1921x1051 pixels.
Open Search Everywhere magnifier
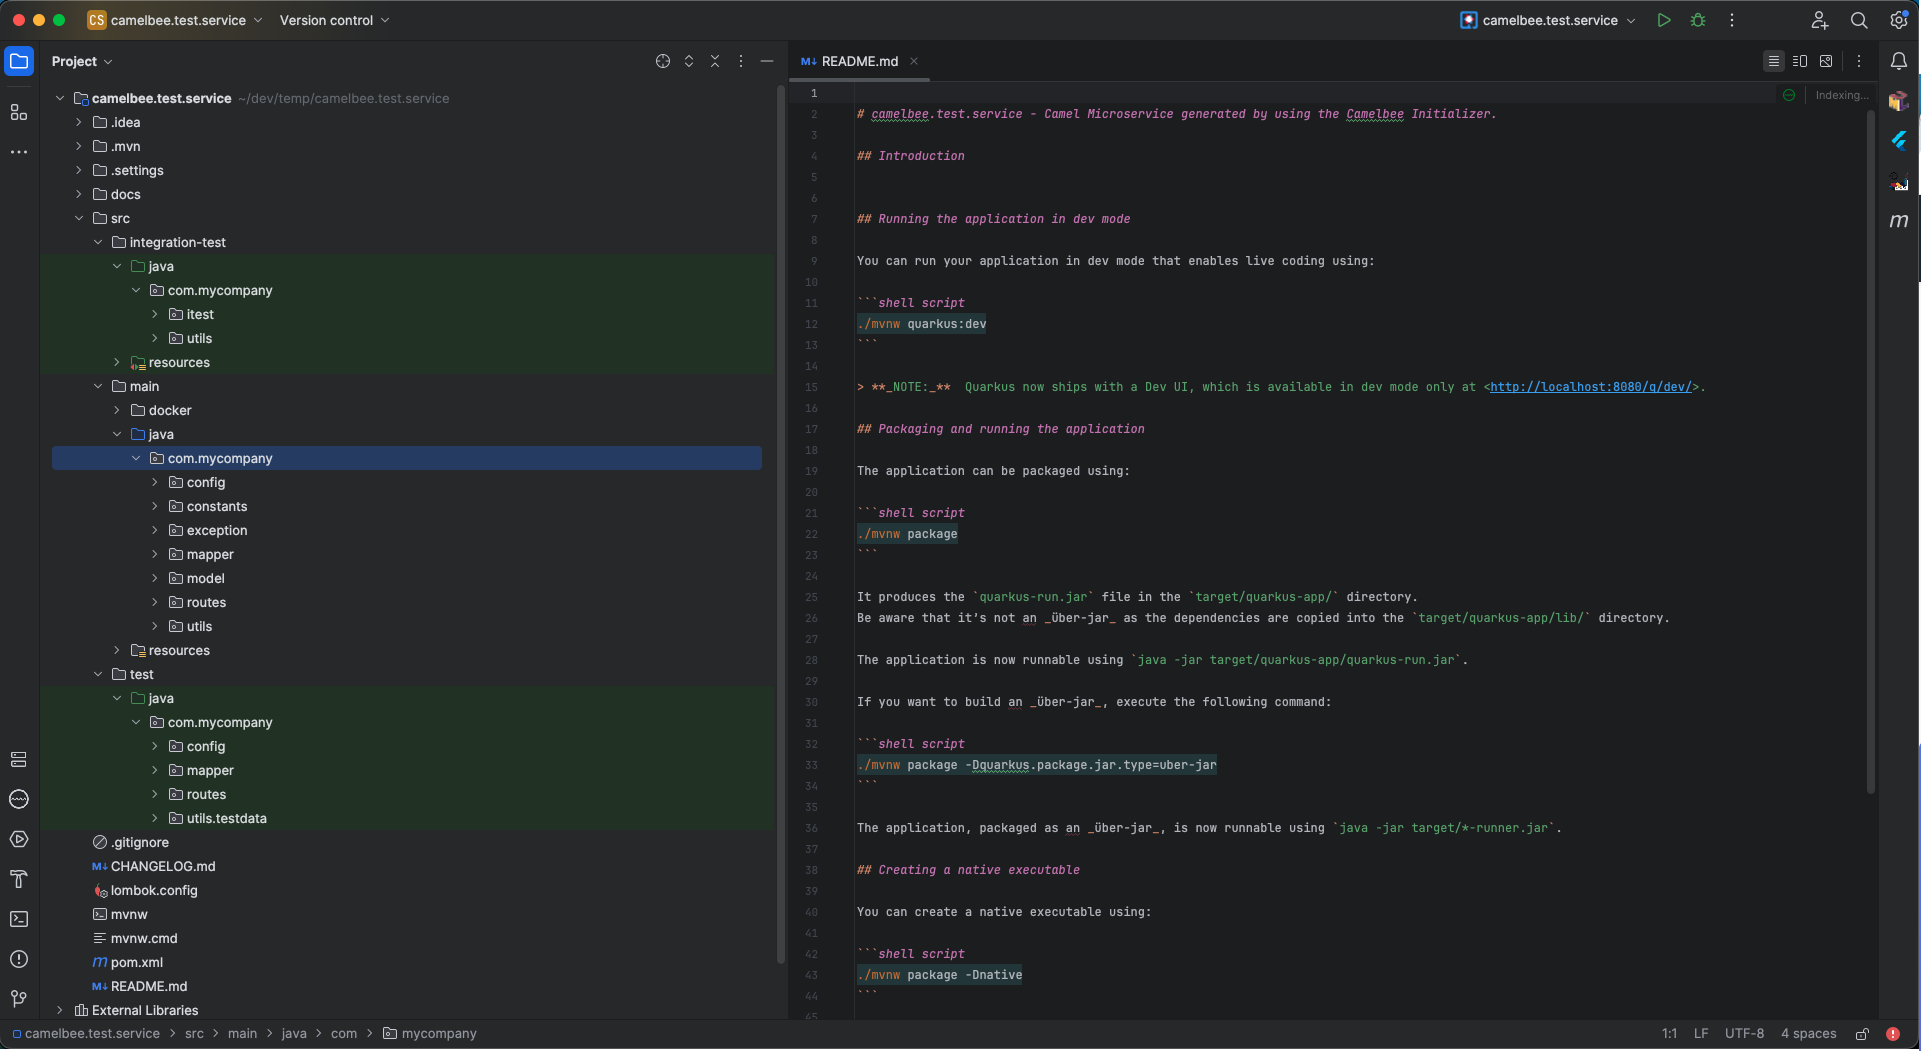coord(1859,20)
